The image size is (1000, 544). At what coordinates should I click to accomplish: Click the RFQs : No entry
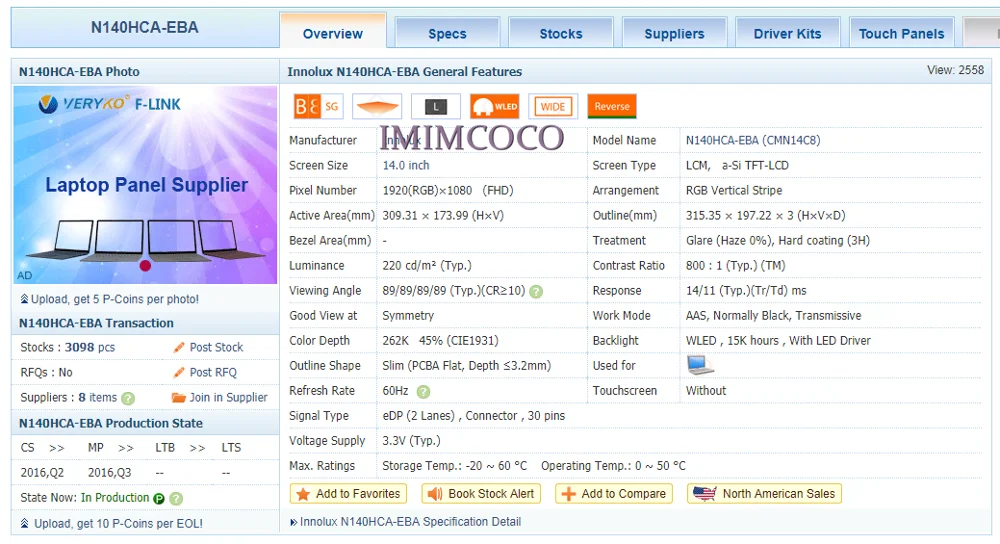(47, 372)
